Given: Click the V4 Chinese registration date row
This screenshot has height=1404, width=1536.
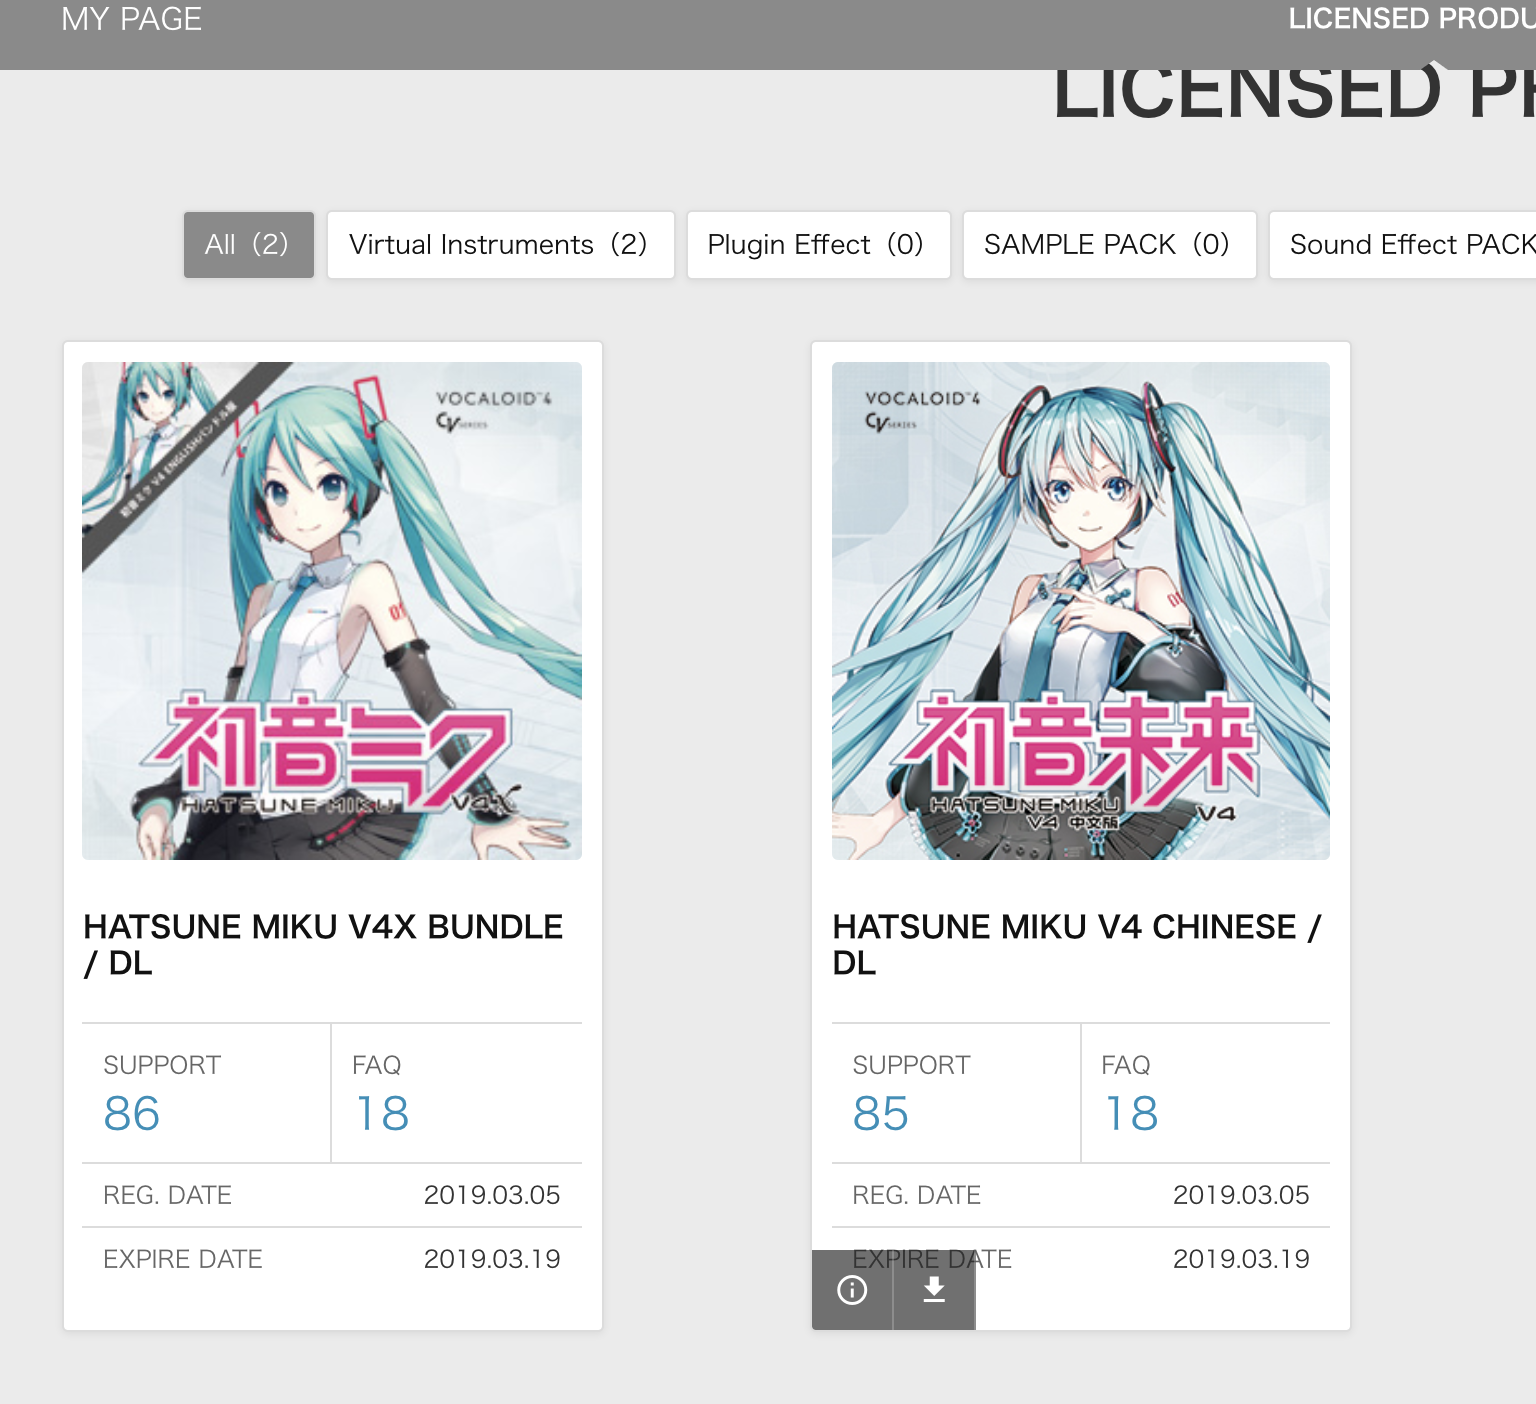Looking at the screenshot, I should pos(1081,1195).
